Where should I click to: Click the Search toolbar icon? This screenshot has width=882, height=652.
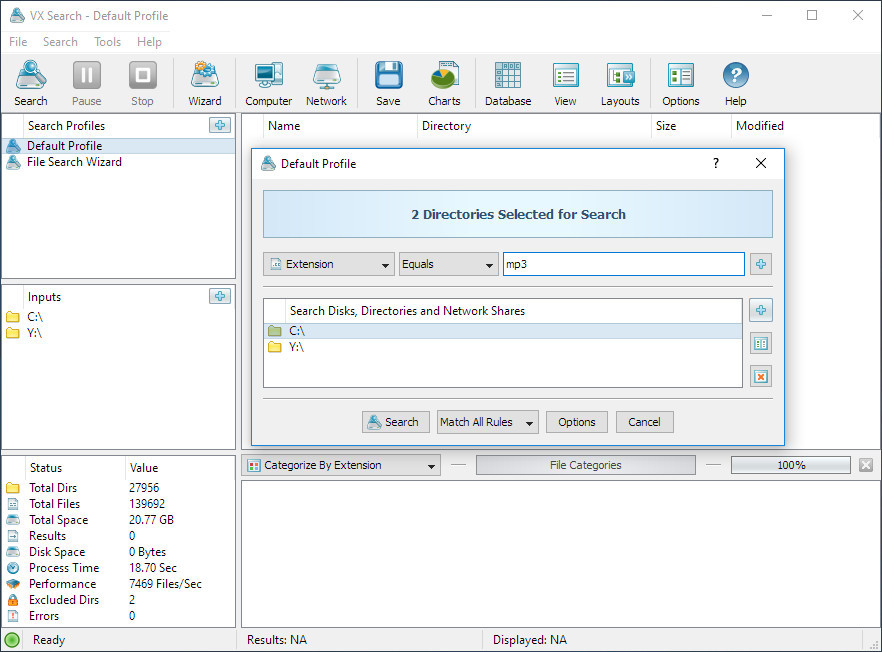point(31,83)
